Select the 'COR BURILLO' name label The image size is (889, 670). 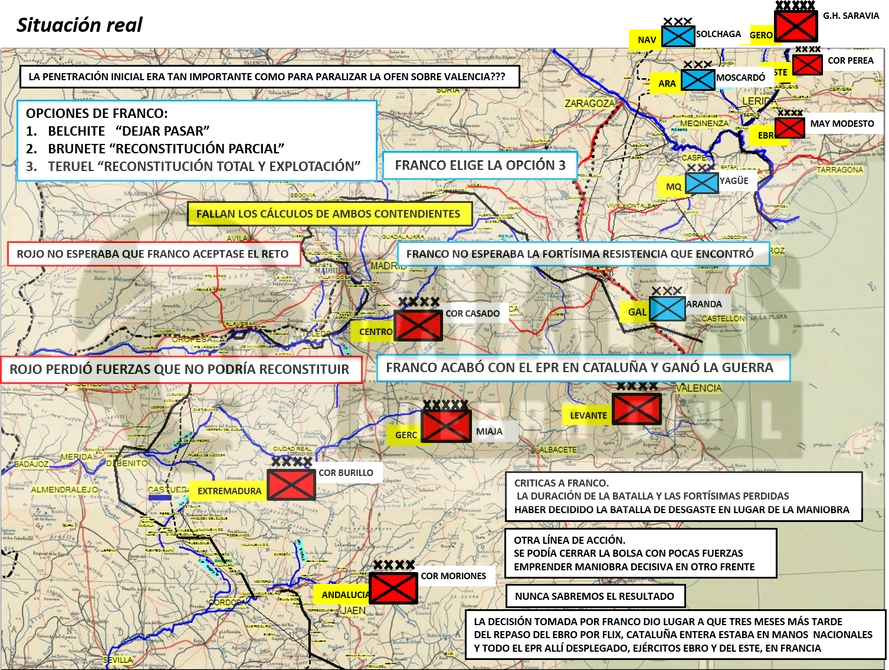coord(346,473)
